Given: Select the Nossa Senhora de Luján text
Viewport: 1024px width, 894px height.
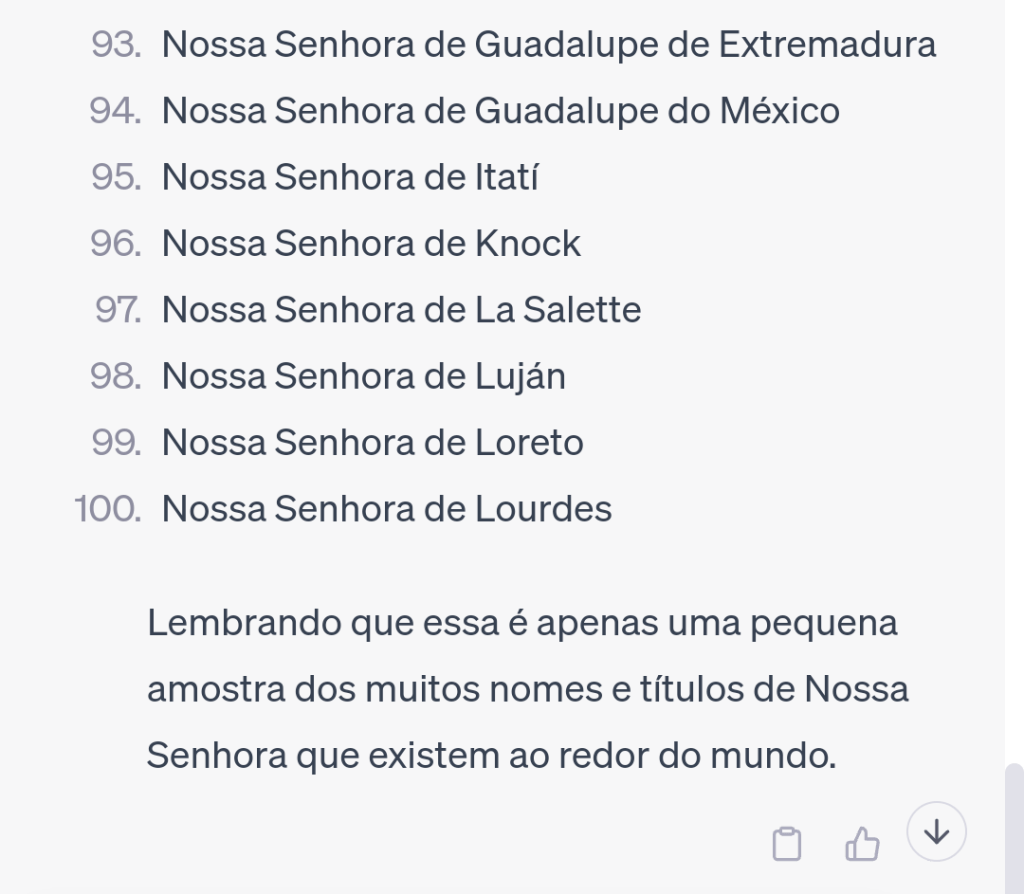Looking at the screenshot, I should click(364, 376).
